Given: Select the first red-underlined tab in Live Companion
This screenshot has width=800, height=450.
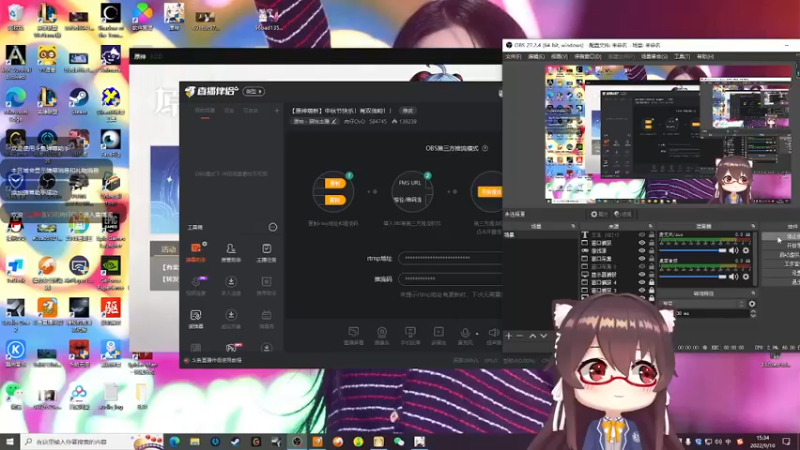Looking at the screenshot, I should tap(205, 111).
